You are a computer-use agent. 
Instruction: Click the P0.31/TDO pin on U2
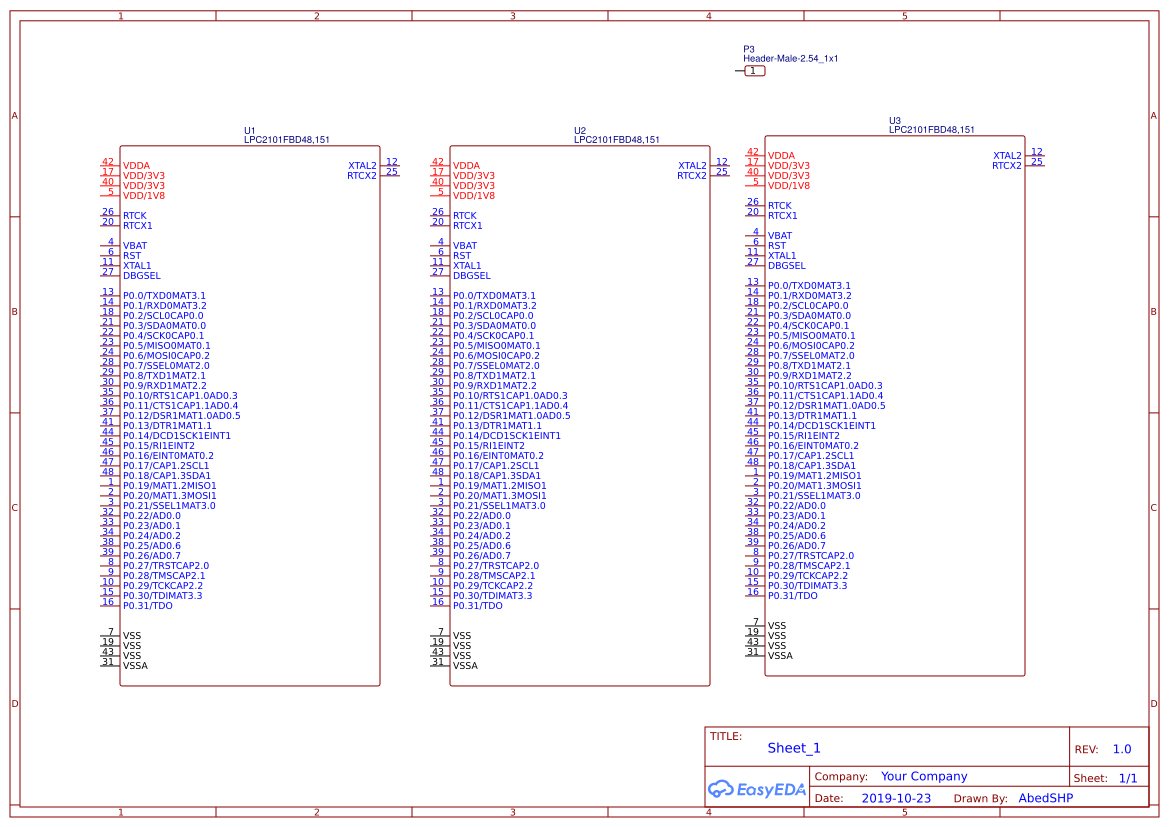pyautogui.click(x=478, y=606)
